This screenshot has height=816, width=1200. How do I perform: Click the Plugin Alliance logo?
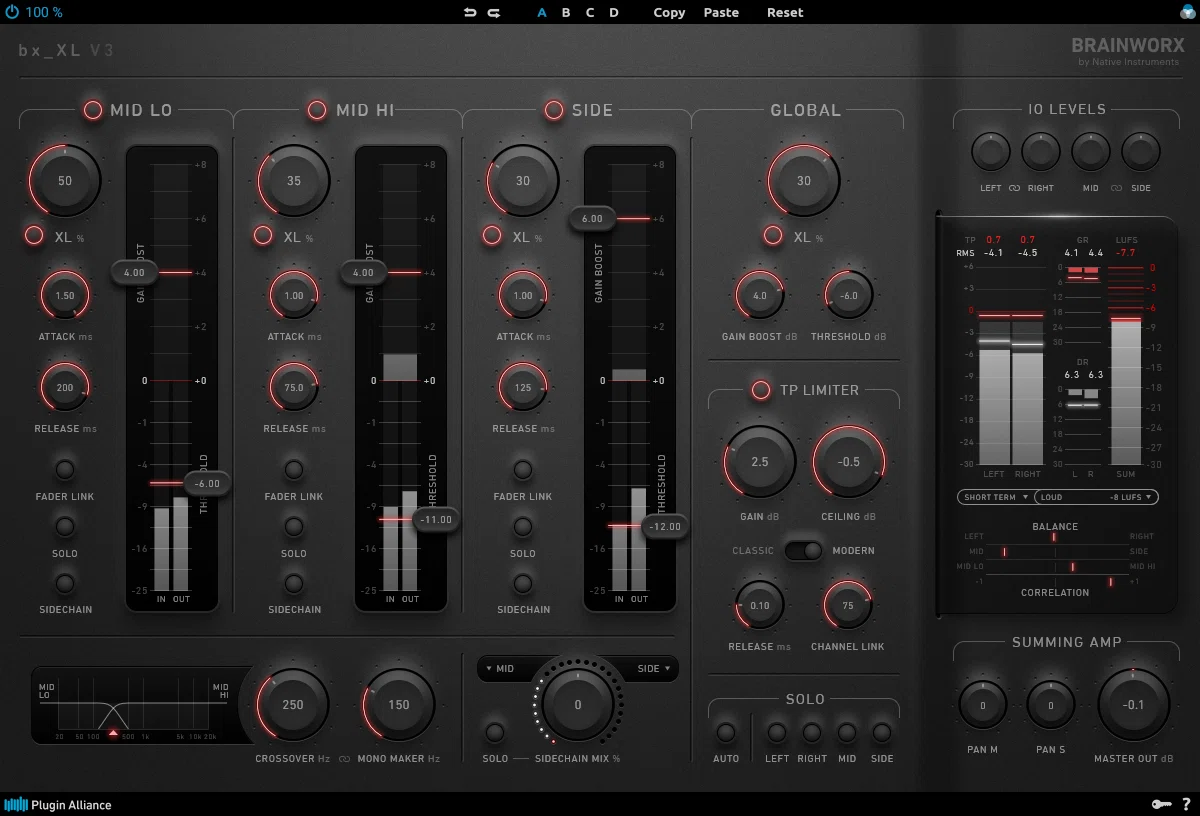coord(58,804)
